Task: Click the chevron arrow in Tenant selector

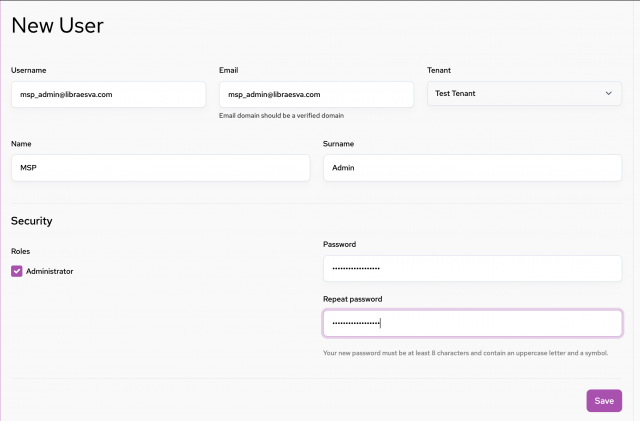Action: pyautogui.click(x=609, y=94)
